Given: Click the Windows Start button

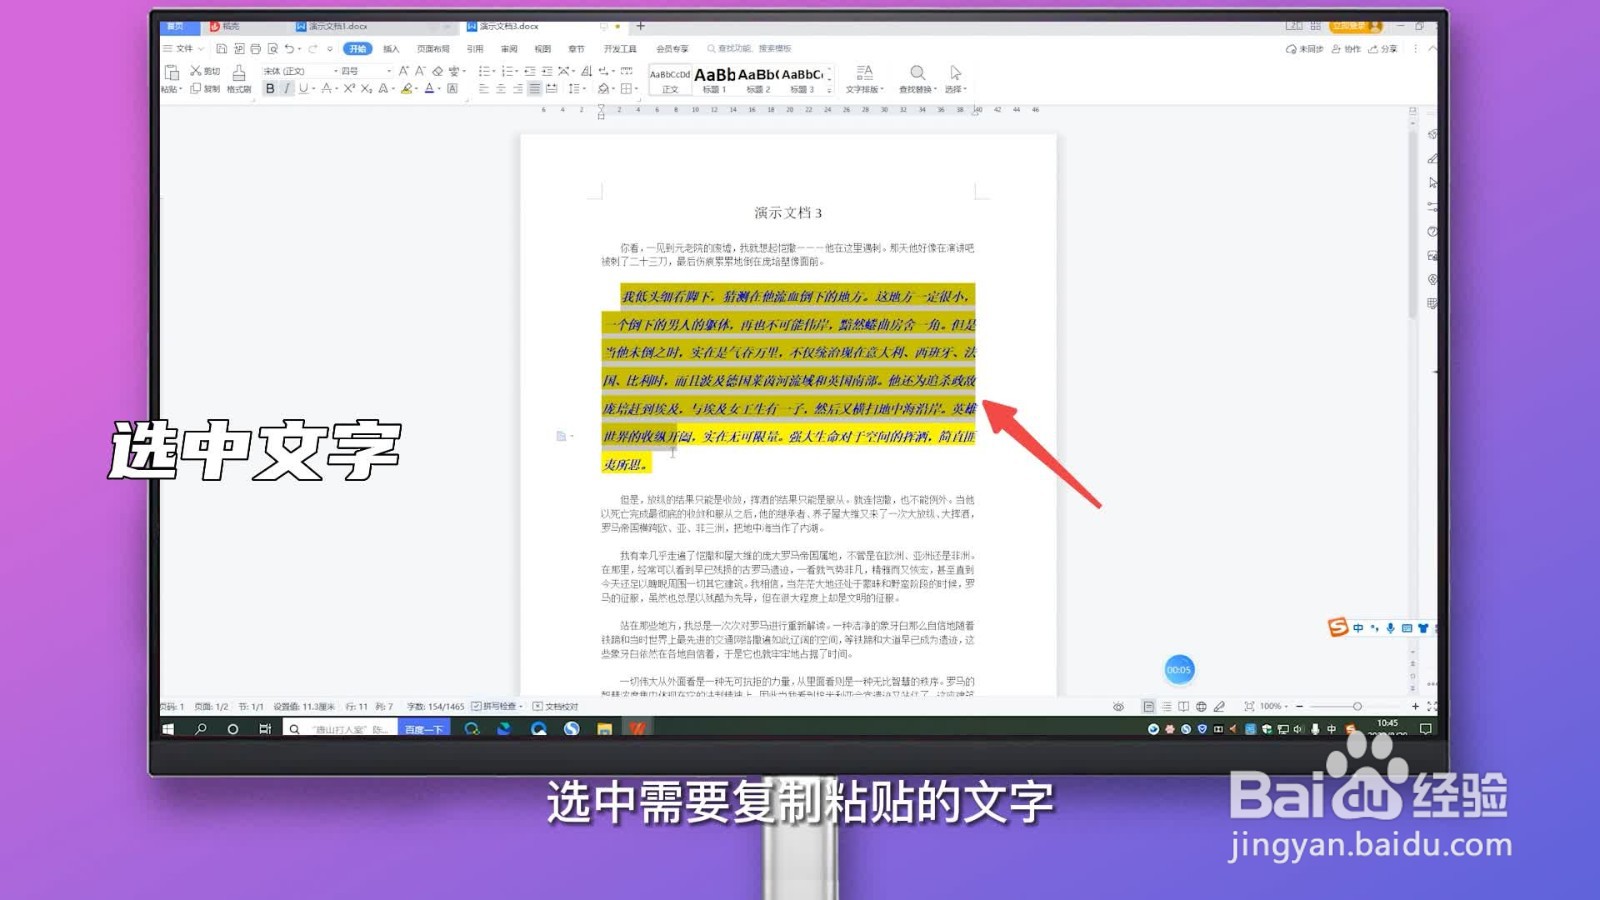Looking at the screenshot, I should tap(168, 729).
